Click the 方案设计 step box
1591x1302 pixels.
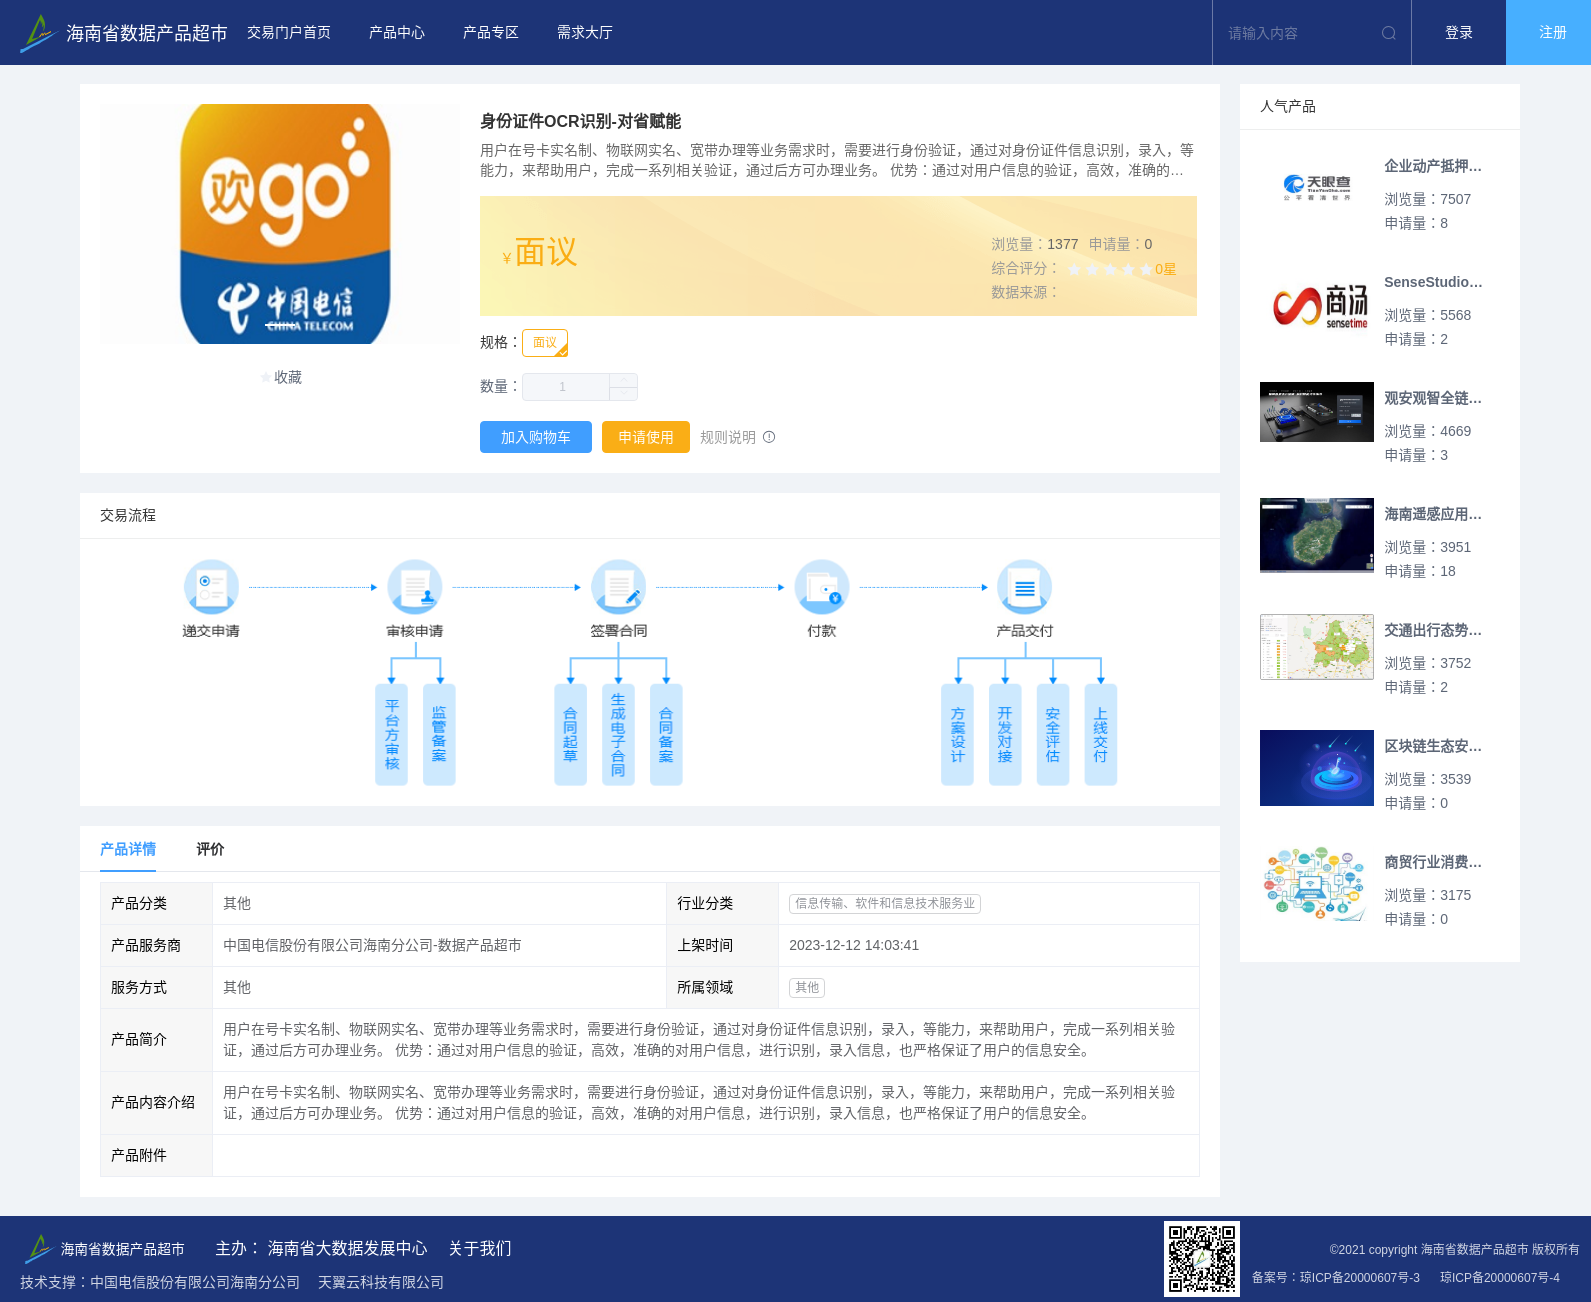click(957, 734)
